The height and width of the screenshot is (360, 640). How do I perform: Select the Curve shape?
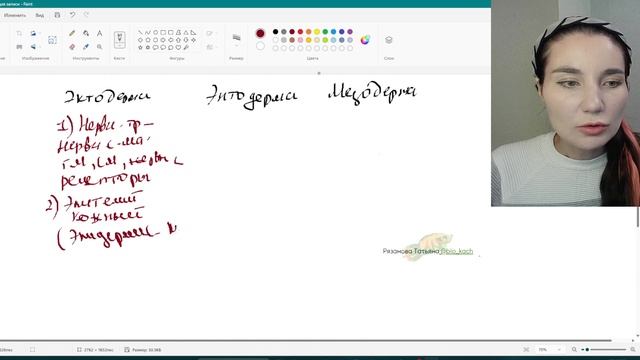coord(148,32)
